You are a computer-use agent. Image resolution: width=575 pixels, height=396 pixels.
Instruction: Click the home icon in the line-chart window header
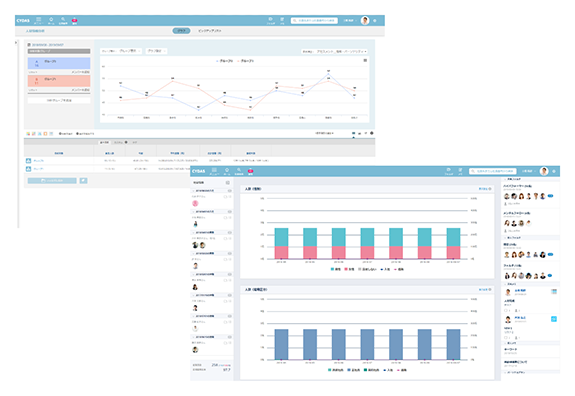[51, 20]
